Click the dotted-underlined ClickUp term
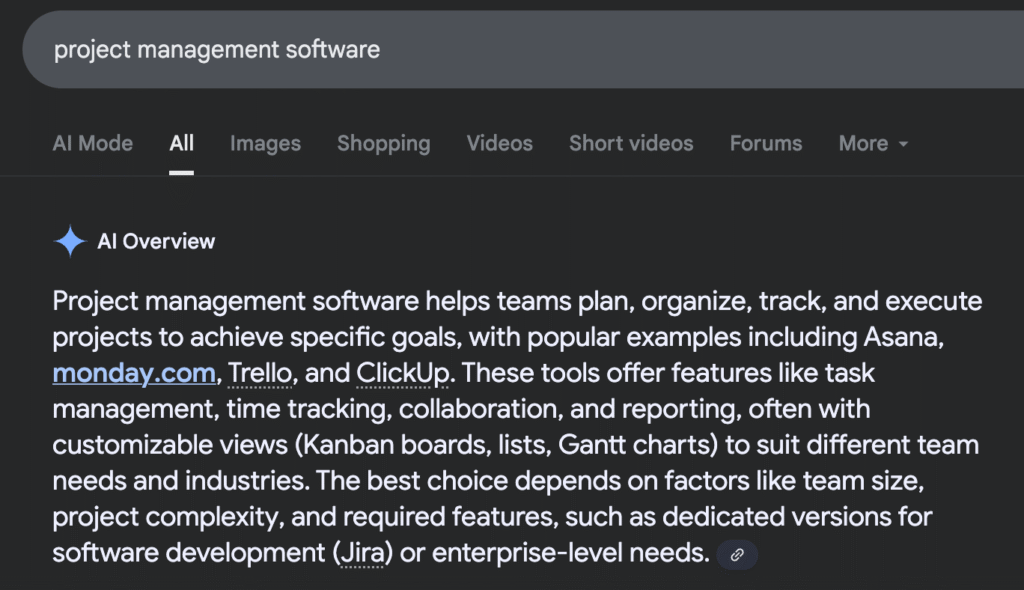 coord(403,373)
